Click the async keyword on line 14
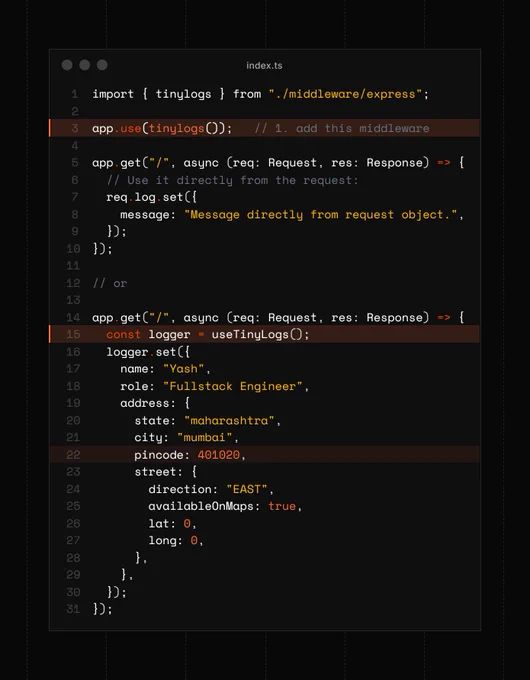This screenshot has height=680, width=530. pyautogui.click(x=201, y=318)
